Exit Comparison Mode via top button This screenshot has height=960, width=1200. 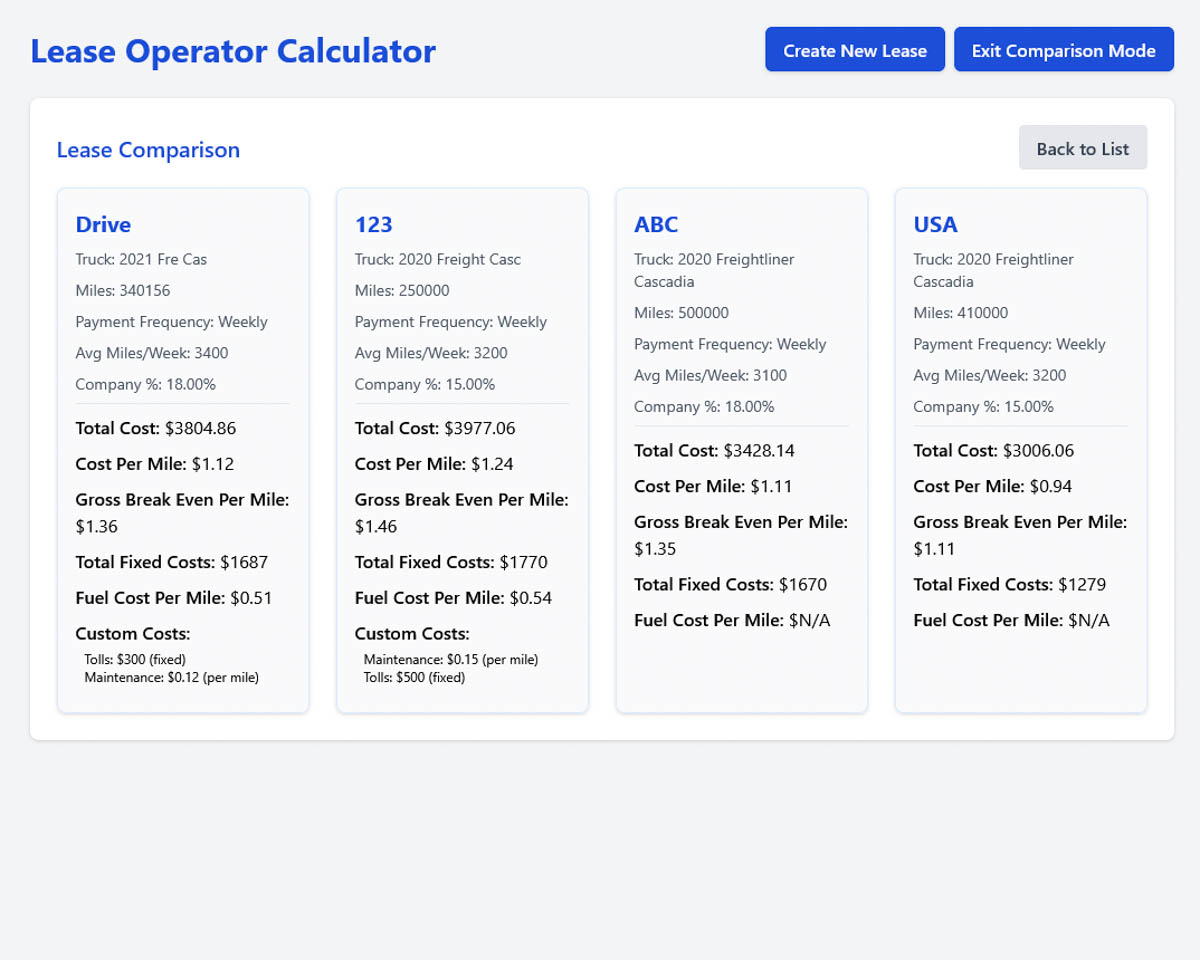click(1064, 50)
